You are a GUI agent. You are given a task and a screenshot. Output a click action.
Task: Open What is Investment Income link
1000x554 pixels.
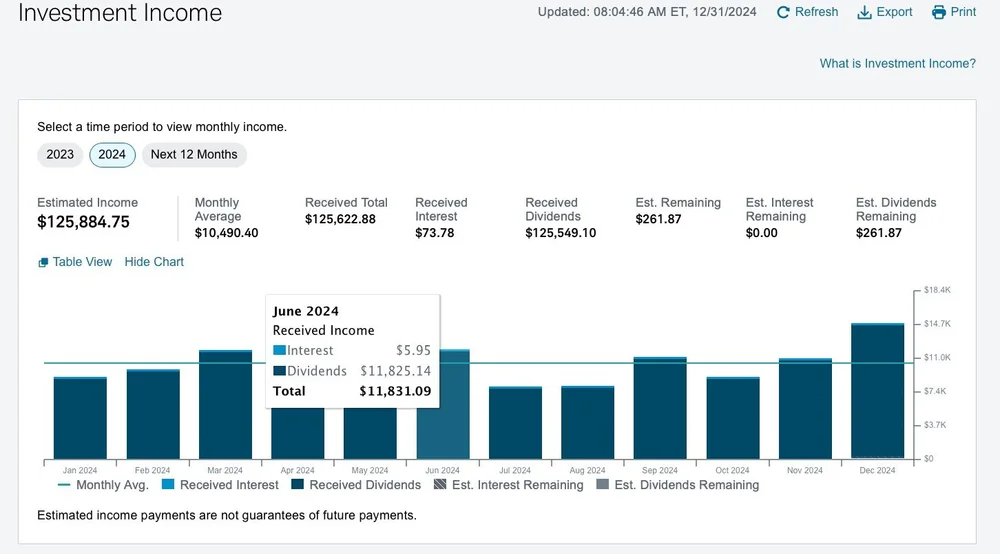(x=897, y=64)
